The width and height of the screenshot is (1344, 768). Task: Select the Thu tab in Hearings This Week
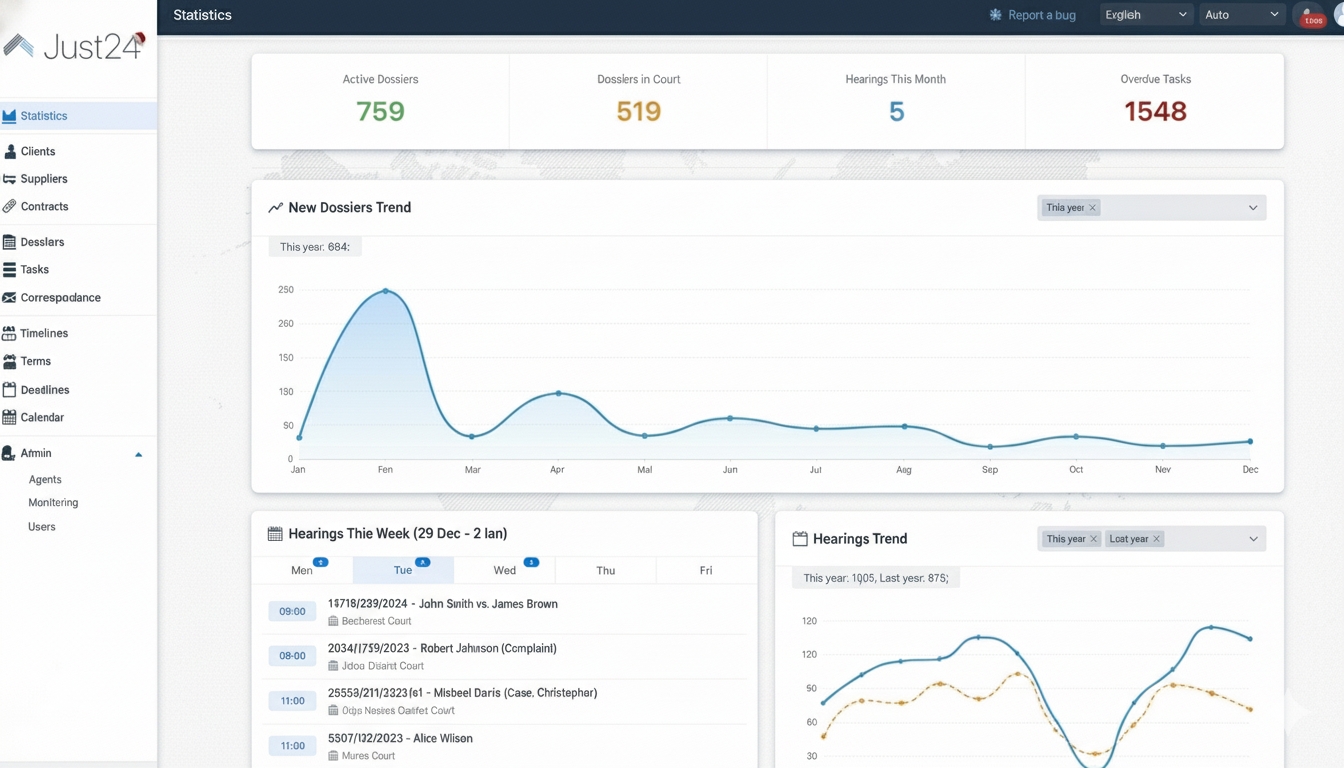[605, 570]
